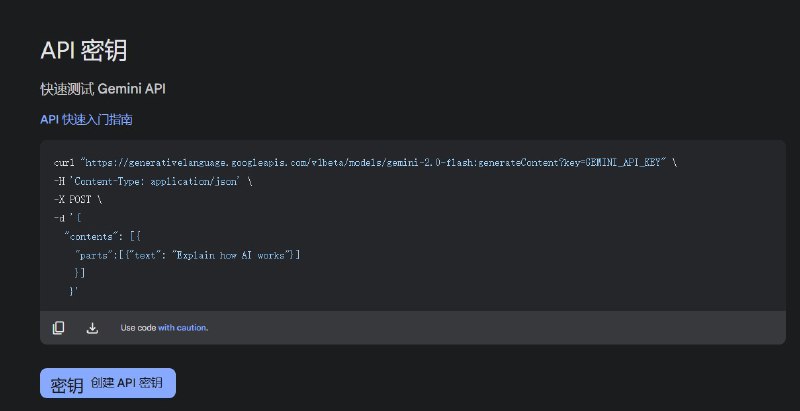Click the "parts" text line in code
Image resolution: width=800 pixels, height=411 pixels.
click(x=187, y=255)
